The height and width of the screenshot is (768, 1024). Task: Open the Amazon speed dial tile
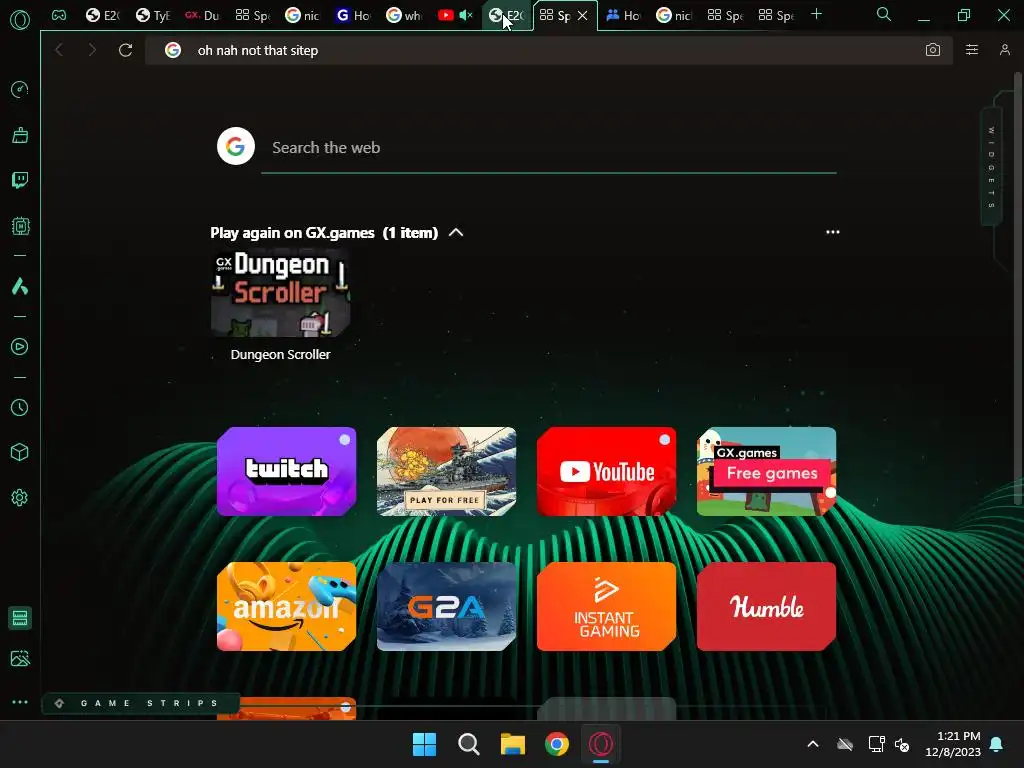[x=286, y=606]
